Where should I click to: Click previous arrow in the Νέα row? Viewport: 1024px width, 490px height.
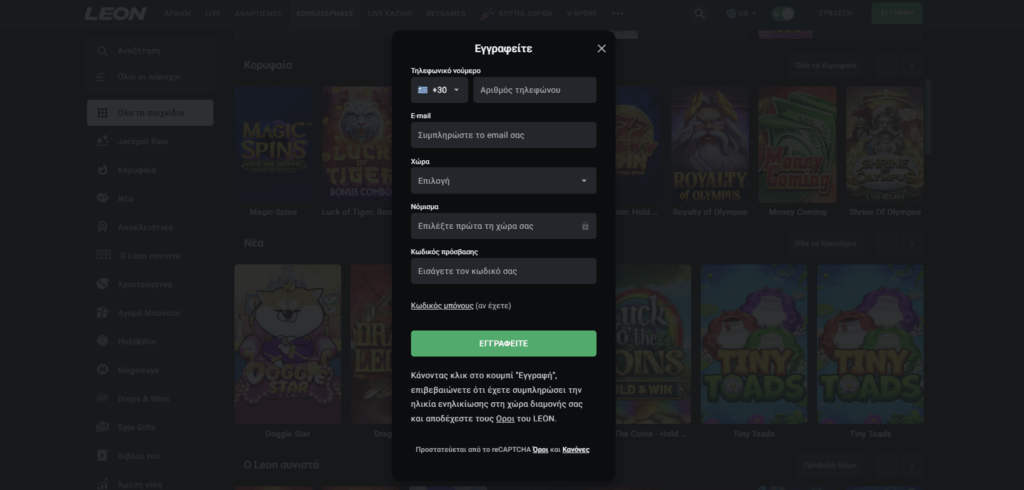pyautogui.click(x=886, y=243)
